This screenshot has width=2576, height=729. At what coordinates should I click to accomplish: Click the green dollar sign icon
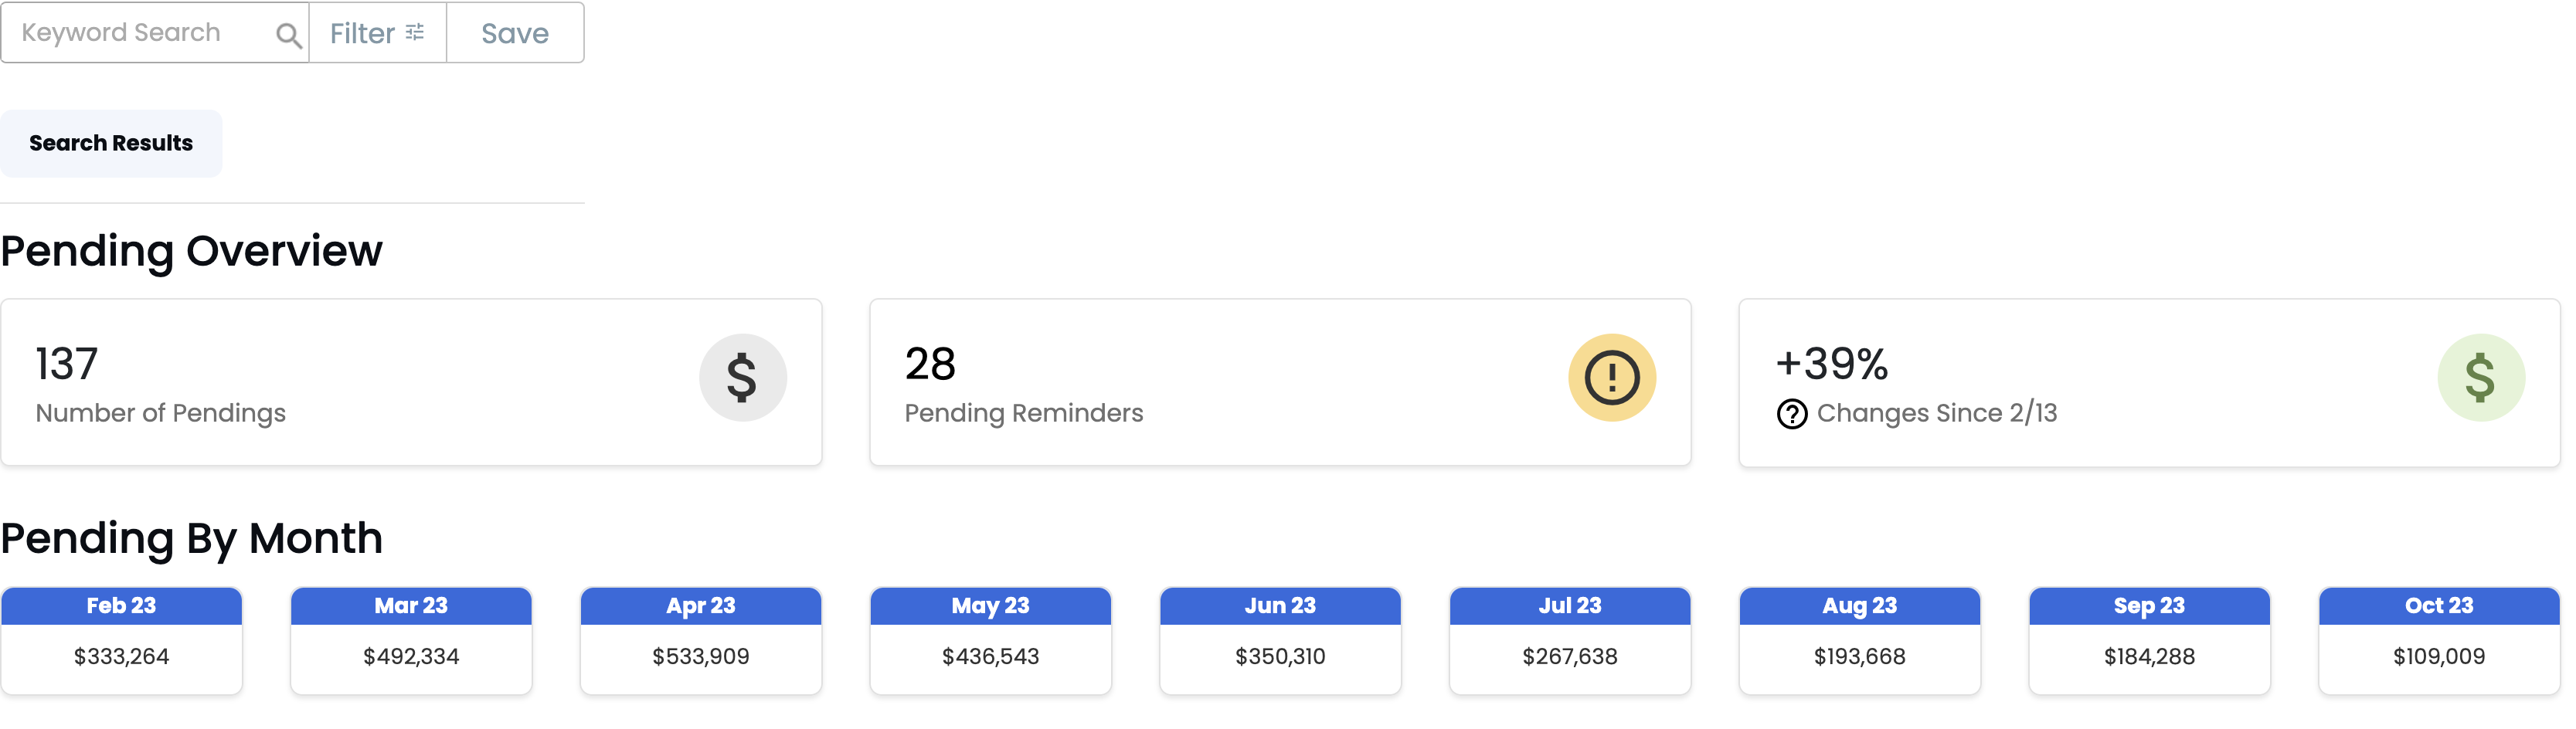click(2480, 377)
